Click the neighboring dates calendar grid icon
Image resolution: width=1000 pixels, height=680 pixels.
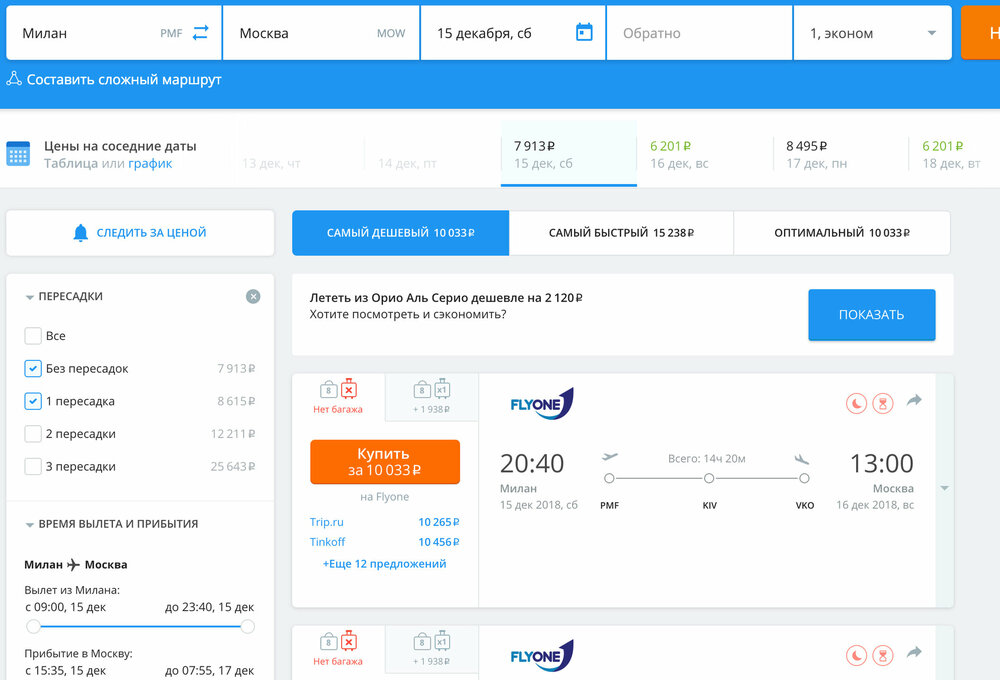click(18, 154)
